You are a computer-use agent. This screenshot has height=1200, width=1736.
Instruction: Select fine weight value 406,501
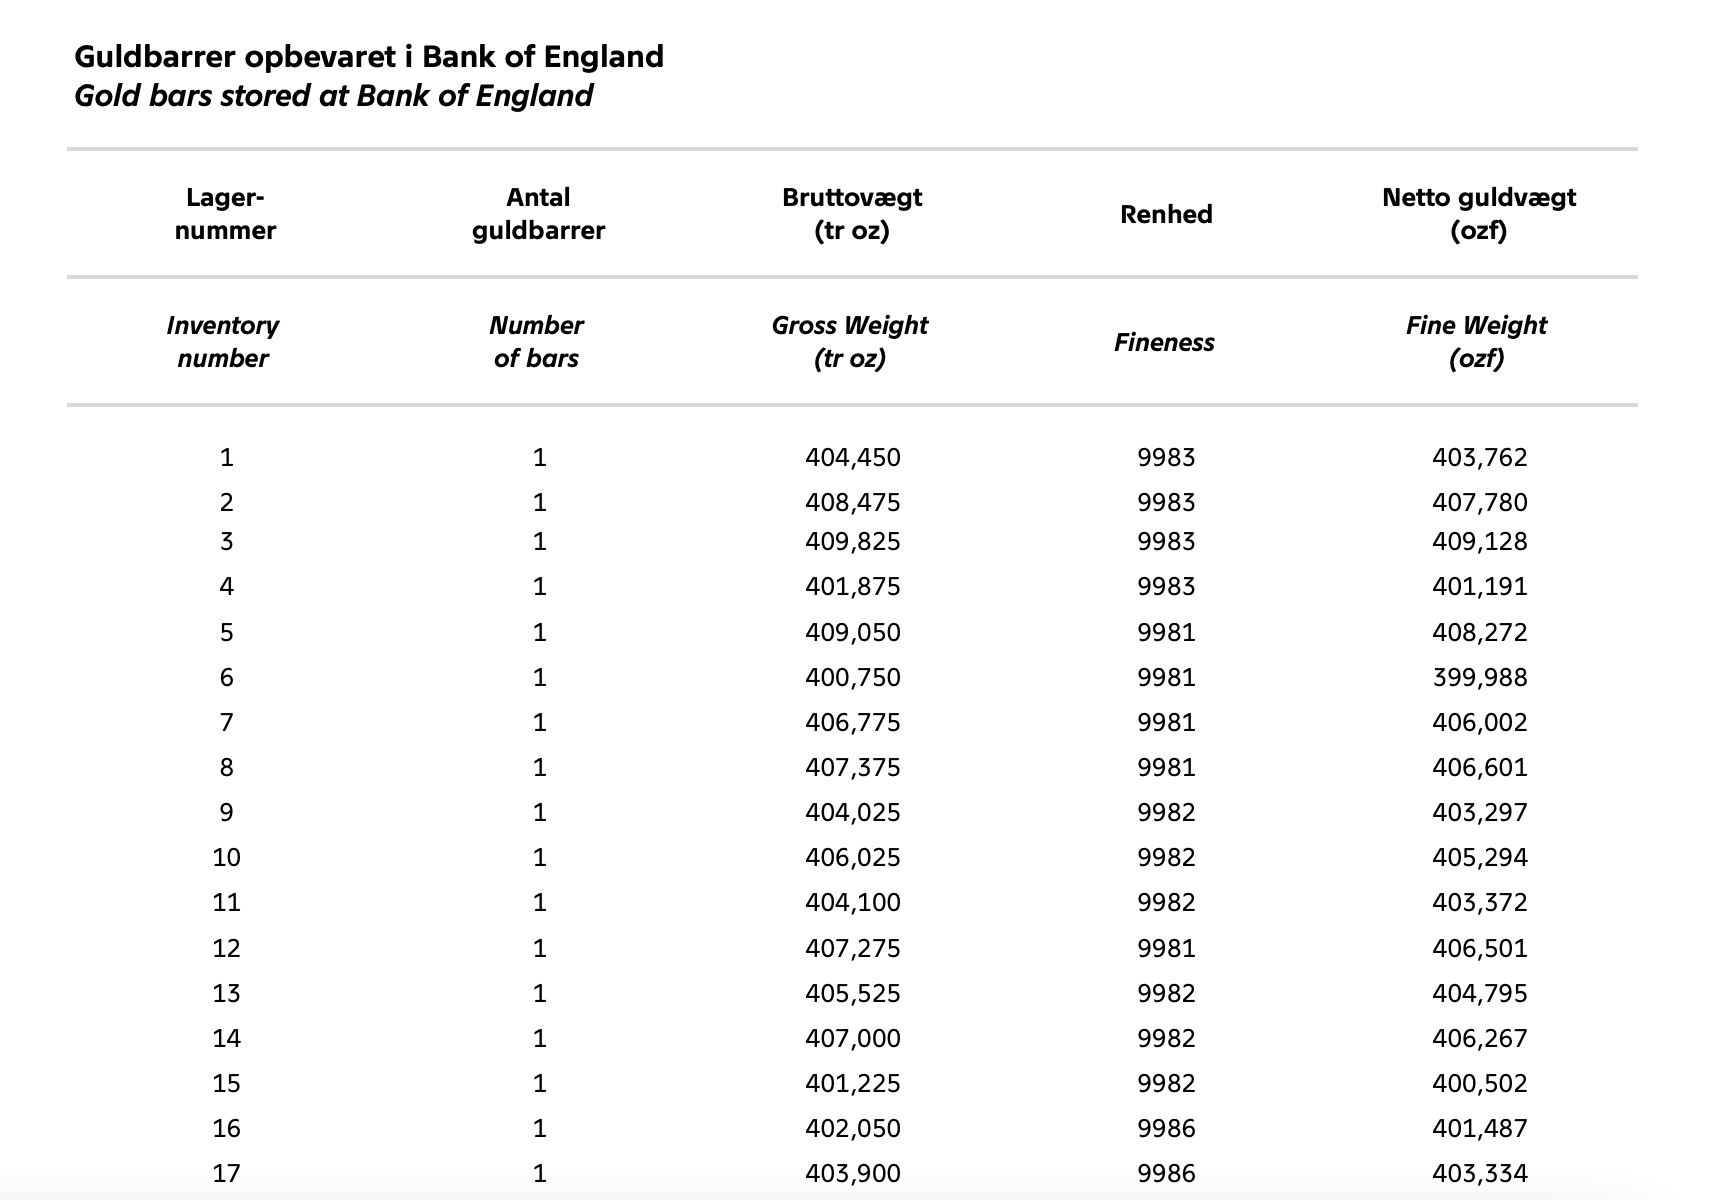1480,949
